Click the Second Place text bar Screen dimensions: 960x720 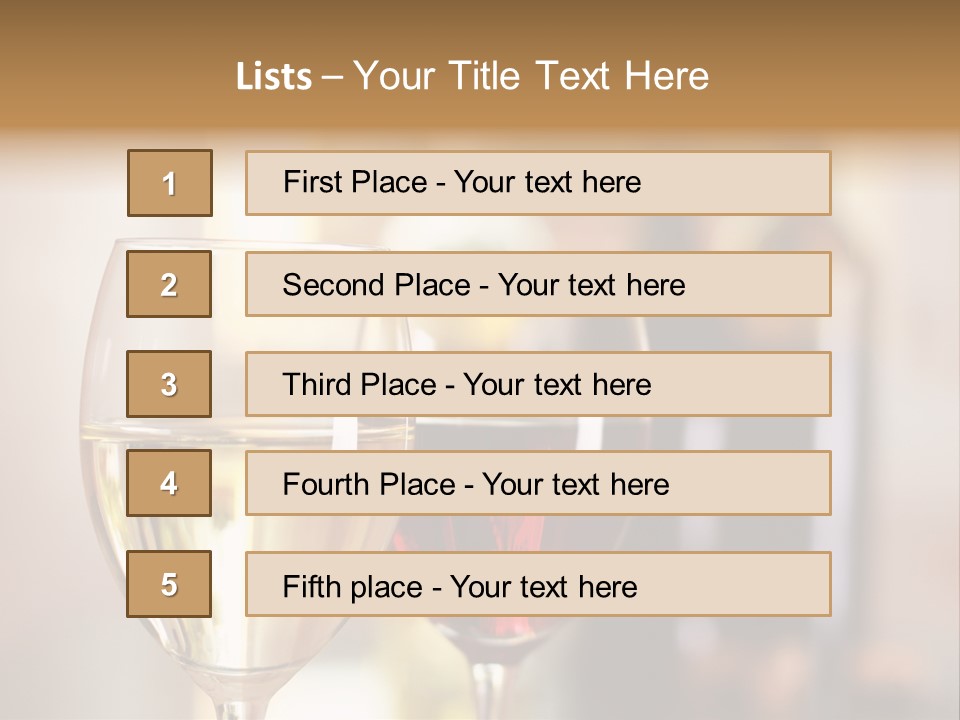coord(538,284)
